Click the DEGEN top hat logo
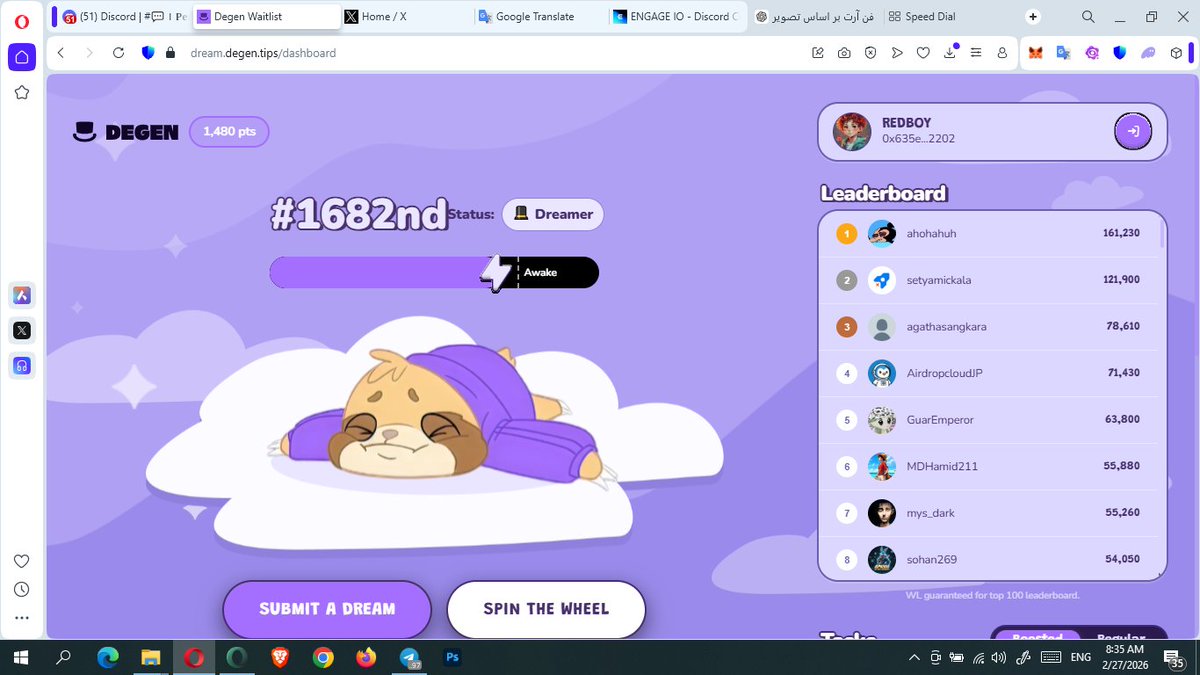Image resolution: width=1200 pixels, height=675 pixels. (126, 132)
